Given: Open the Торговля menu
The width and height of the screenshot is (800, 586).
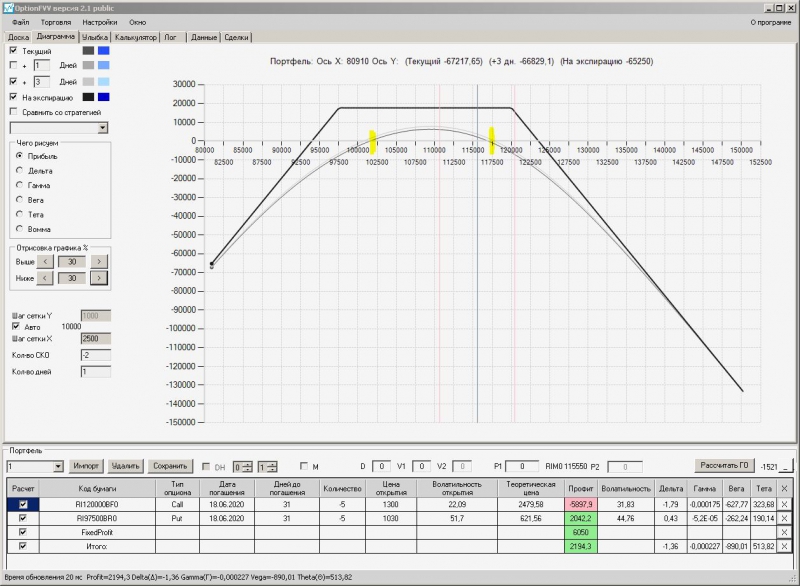Looking at the screenshot, I should tap(56, 21).
